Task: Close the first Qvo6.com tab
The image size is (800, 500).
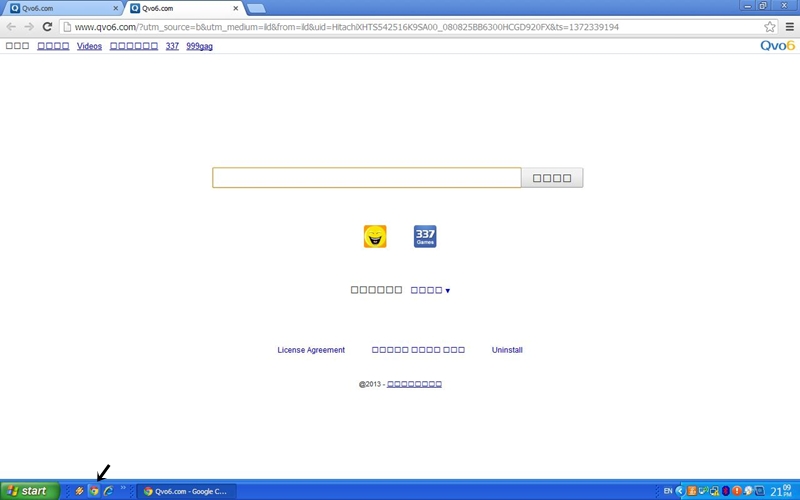Action: point(115,8)
